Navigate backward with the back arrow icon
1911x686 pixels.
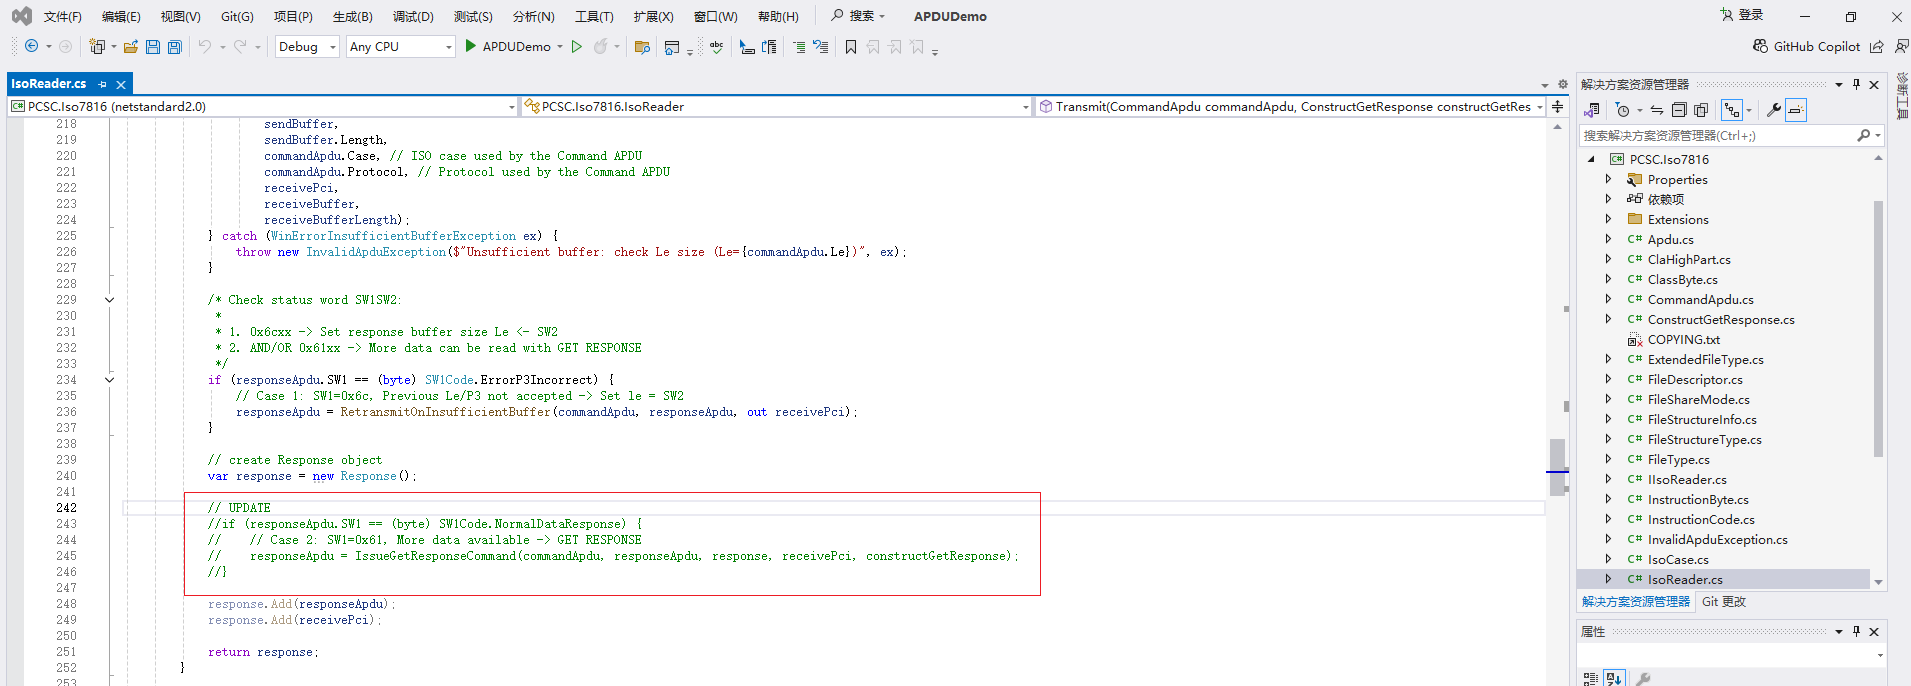point(32,47)
